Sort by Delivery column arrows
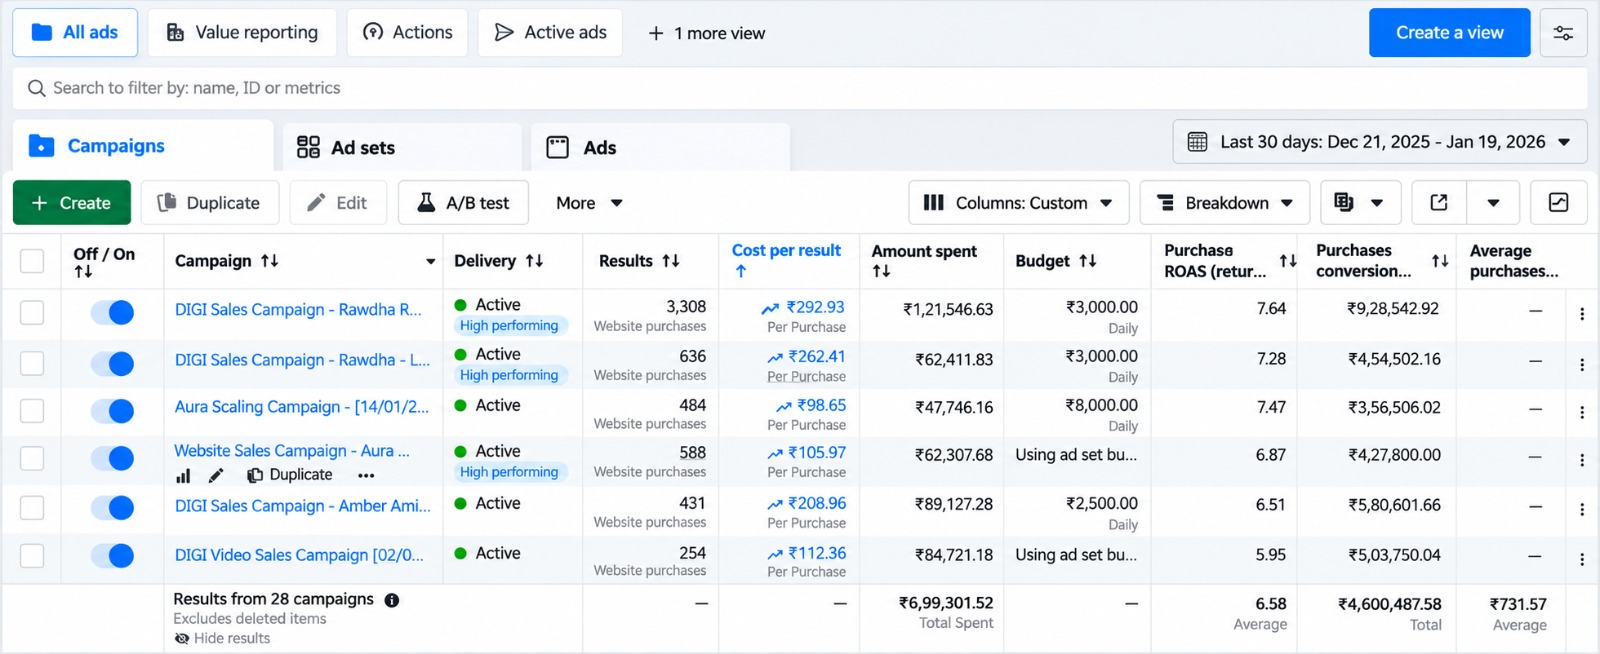 point(535,261)
